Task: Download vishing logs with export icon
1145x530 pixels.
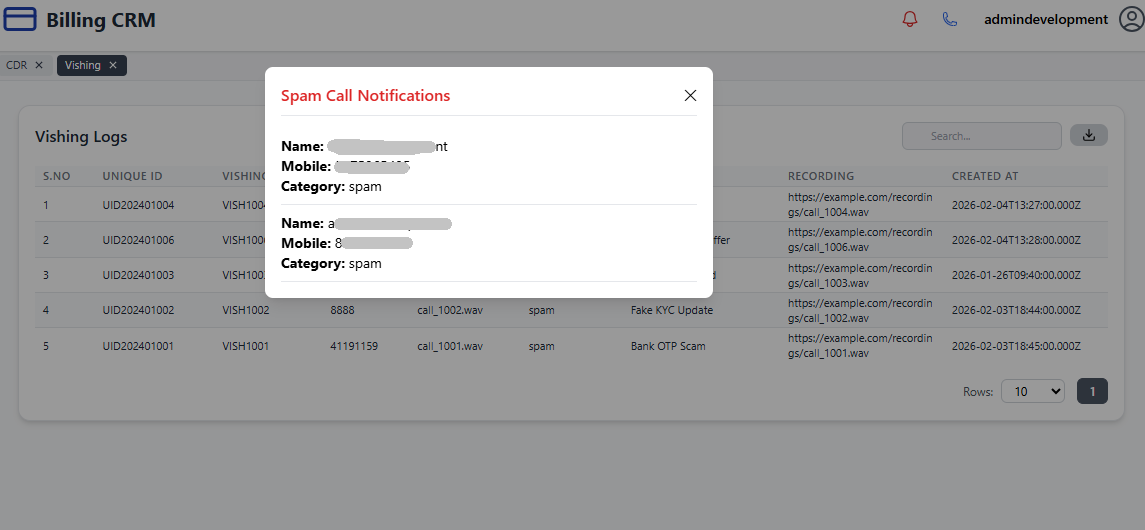Action: (x=1089, y=135)
